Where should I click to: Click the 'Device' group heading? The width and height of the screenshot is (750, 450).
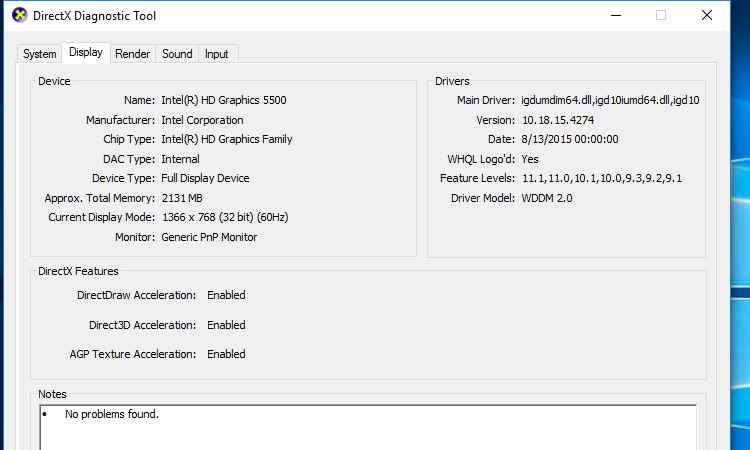(54, 81)
